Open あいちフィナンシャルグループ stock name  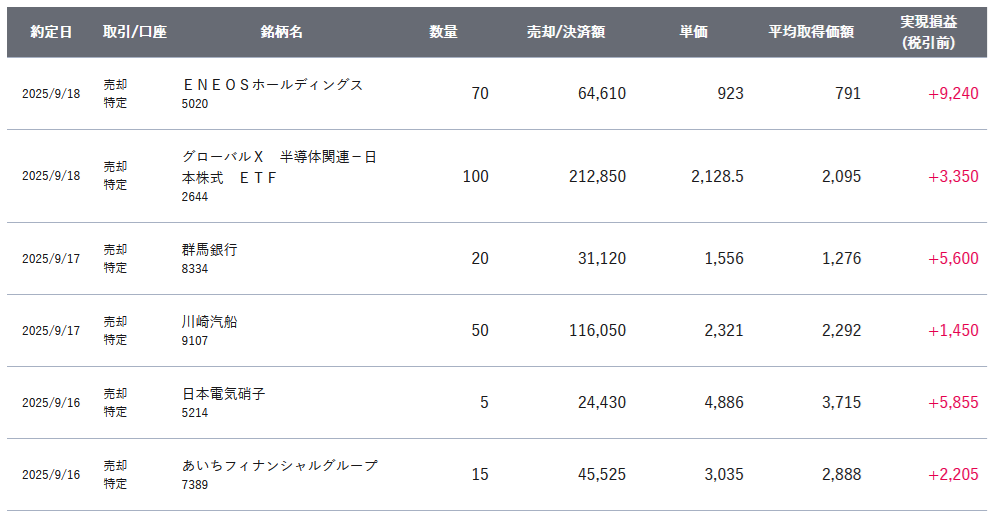click(x=280, y=466)
